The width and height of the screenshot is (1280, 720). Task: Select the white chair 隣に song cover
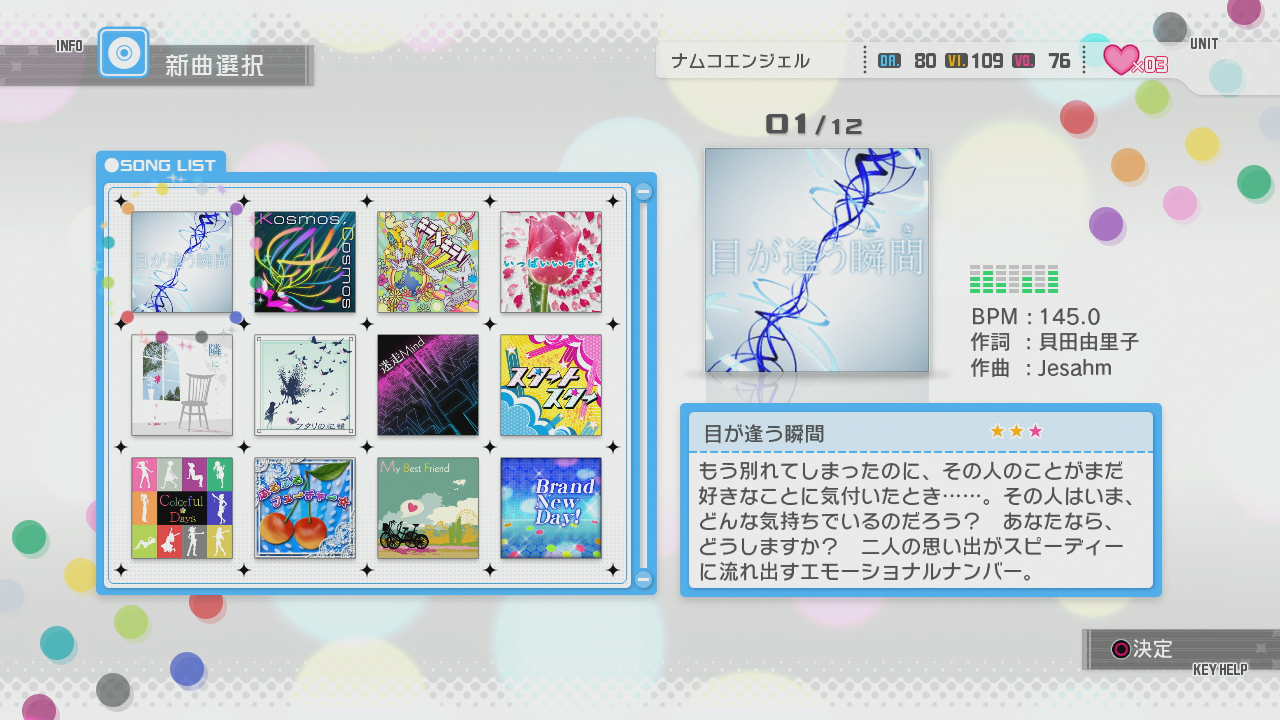coord(182,385)
